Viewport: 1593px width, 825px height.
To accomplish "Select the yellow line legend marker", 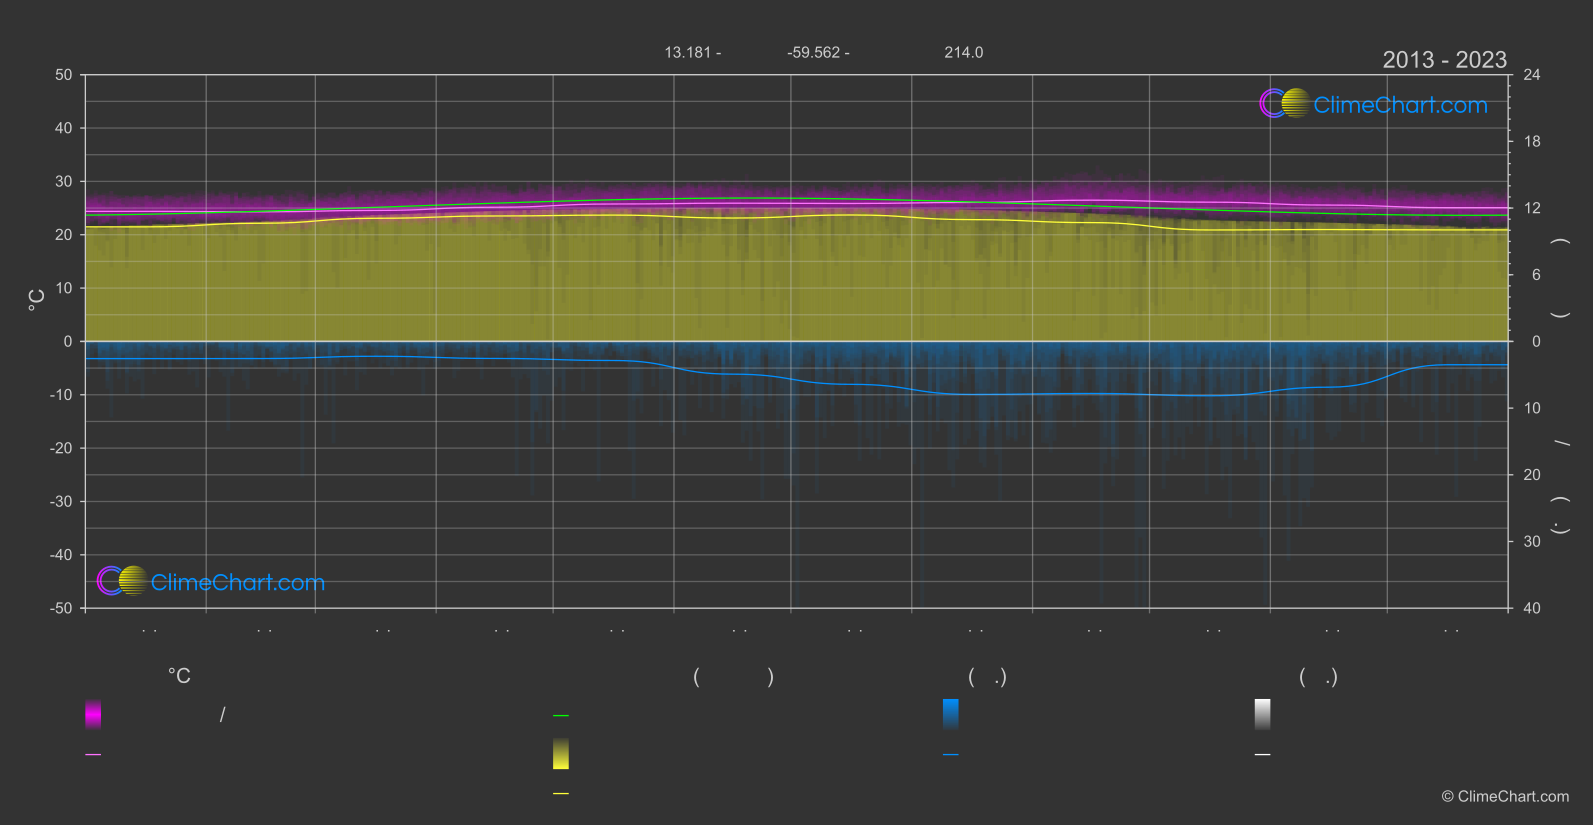I will pyautogui.click(x=561, y=794).
